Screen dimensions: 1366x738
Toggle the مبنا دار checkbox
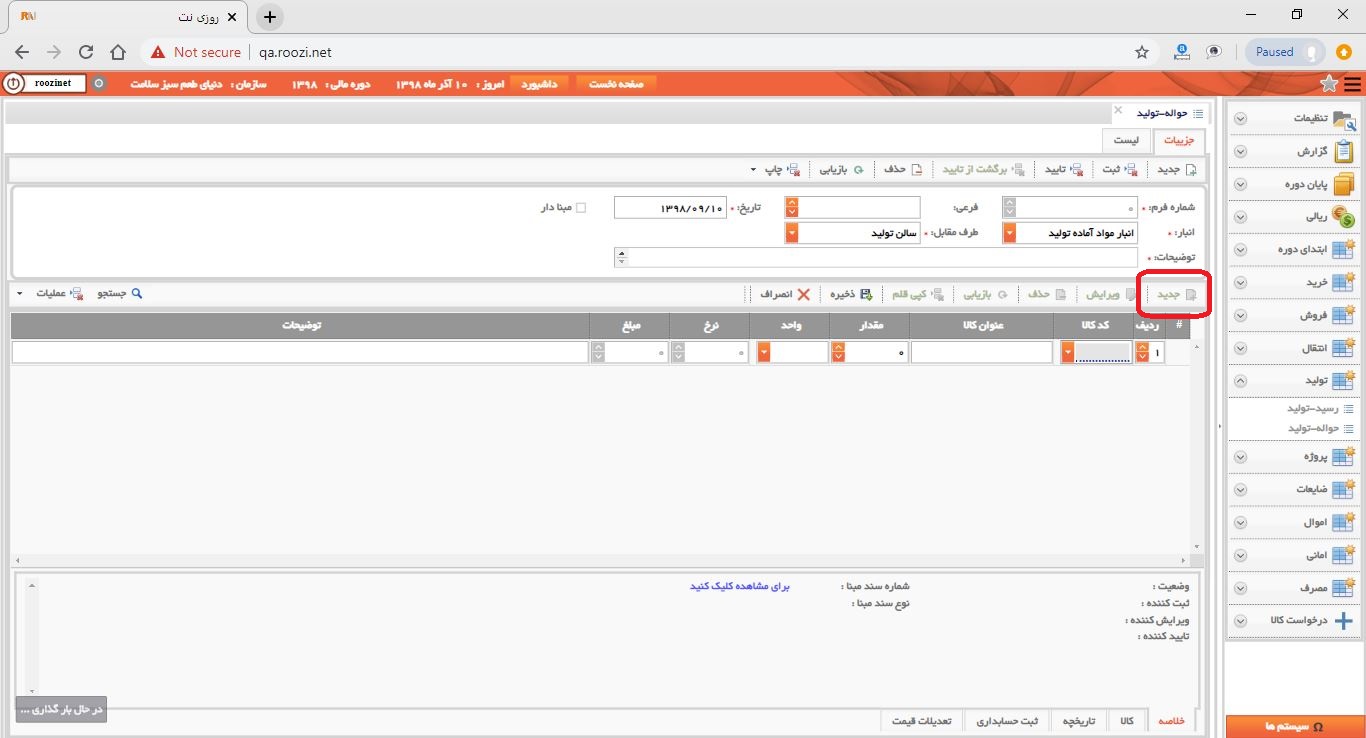tap(581, 208)
